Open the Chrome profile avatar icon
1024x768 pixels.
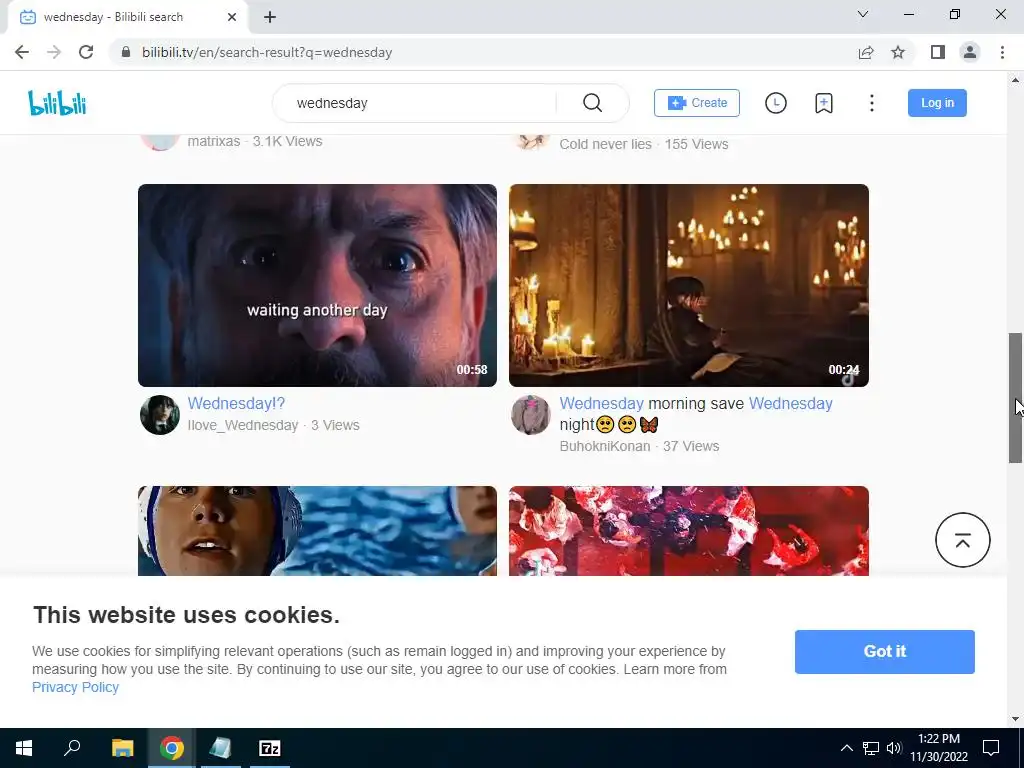[970, 52]
